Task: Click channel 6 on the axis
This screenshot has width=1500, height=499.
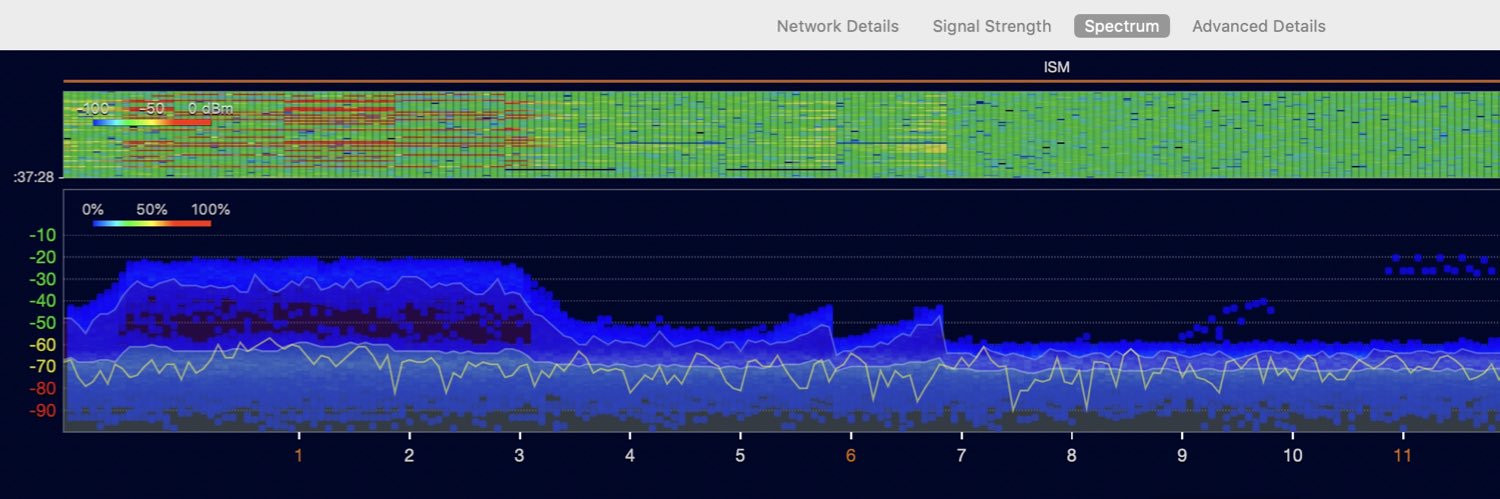Action: [x=851, y=456]
